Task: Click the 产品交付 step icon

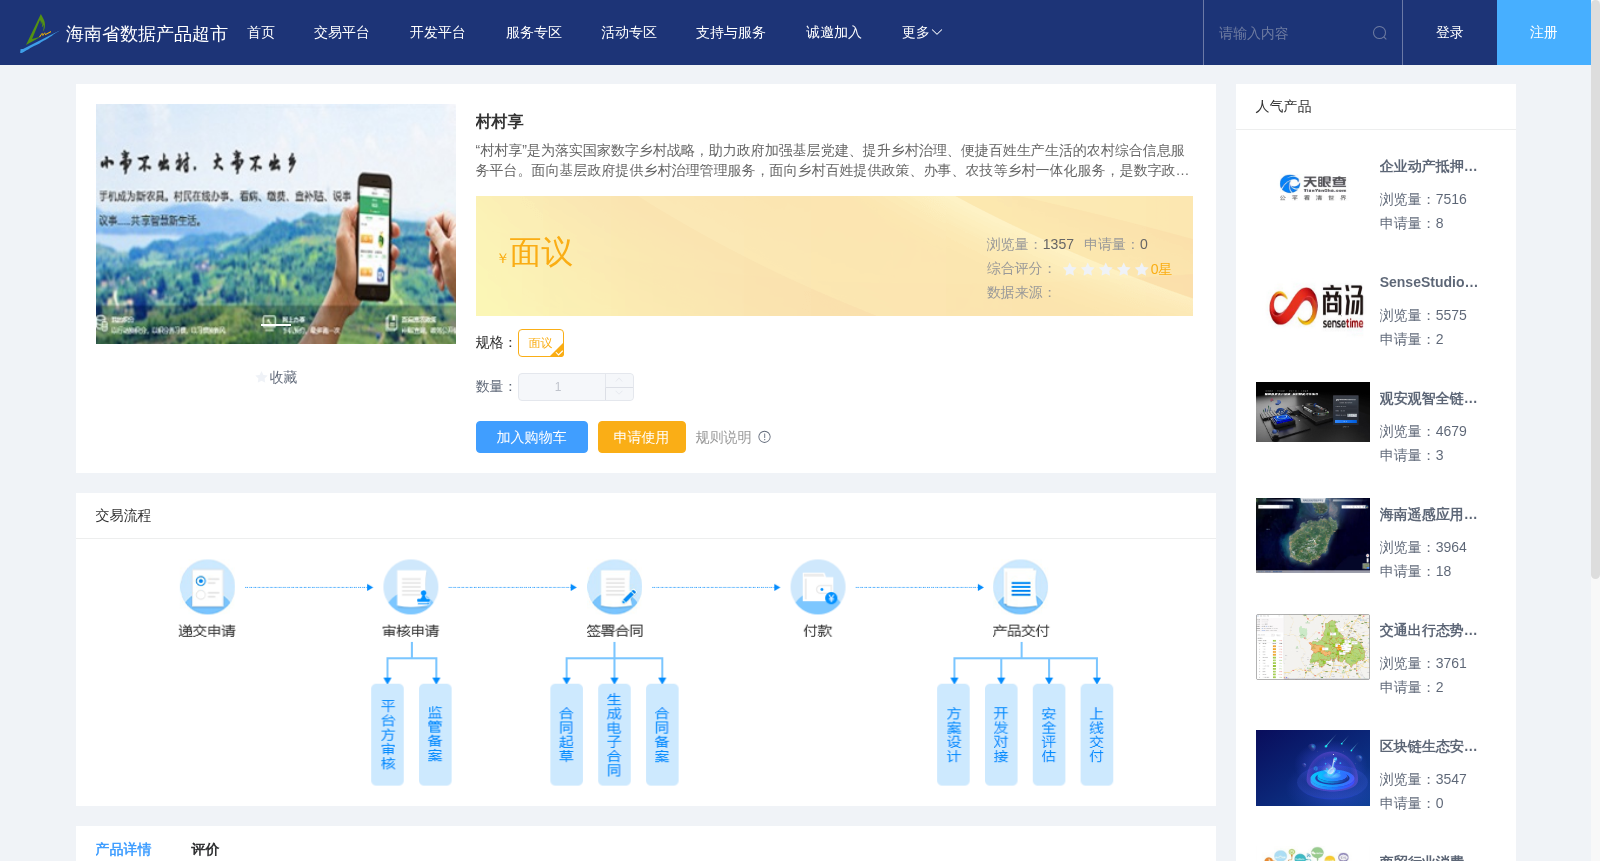Action: pos(1021,586)
